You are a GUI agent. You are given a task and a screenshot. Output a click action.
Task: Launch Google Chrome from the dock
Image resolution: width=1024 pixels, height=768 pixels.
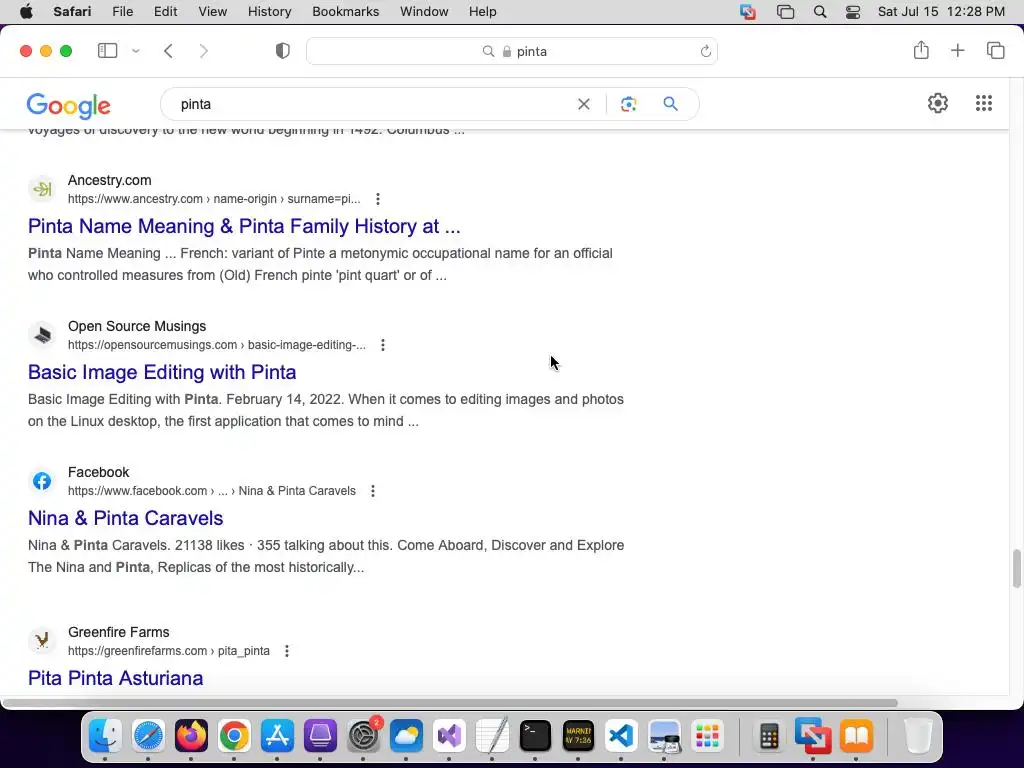point(234,737)
